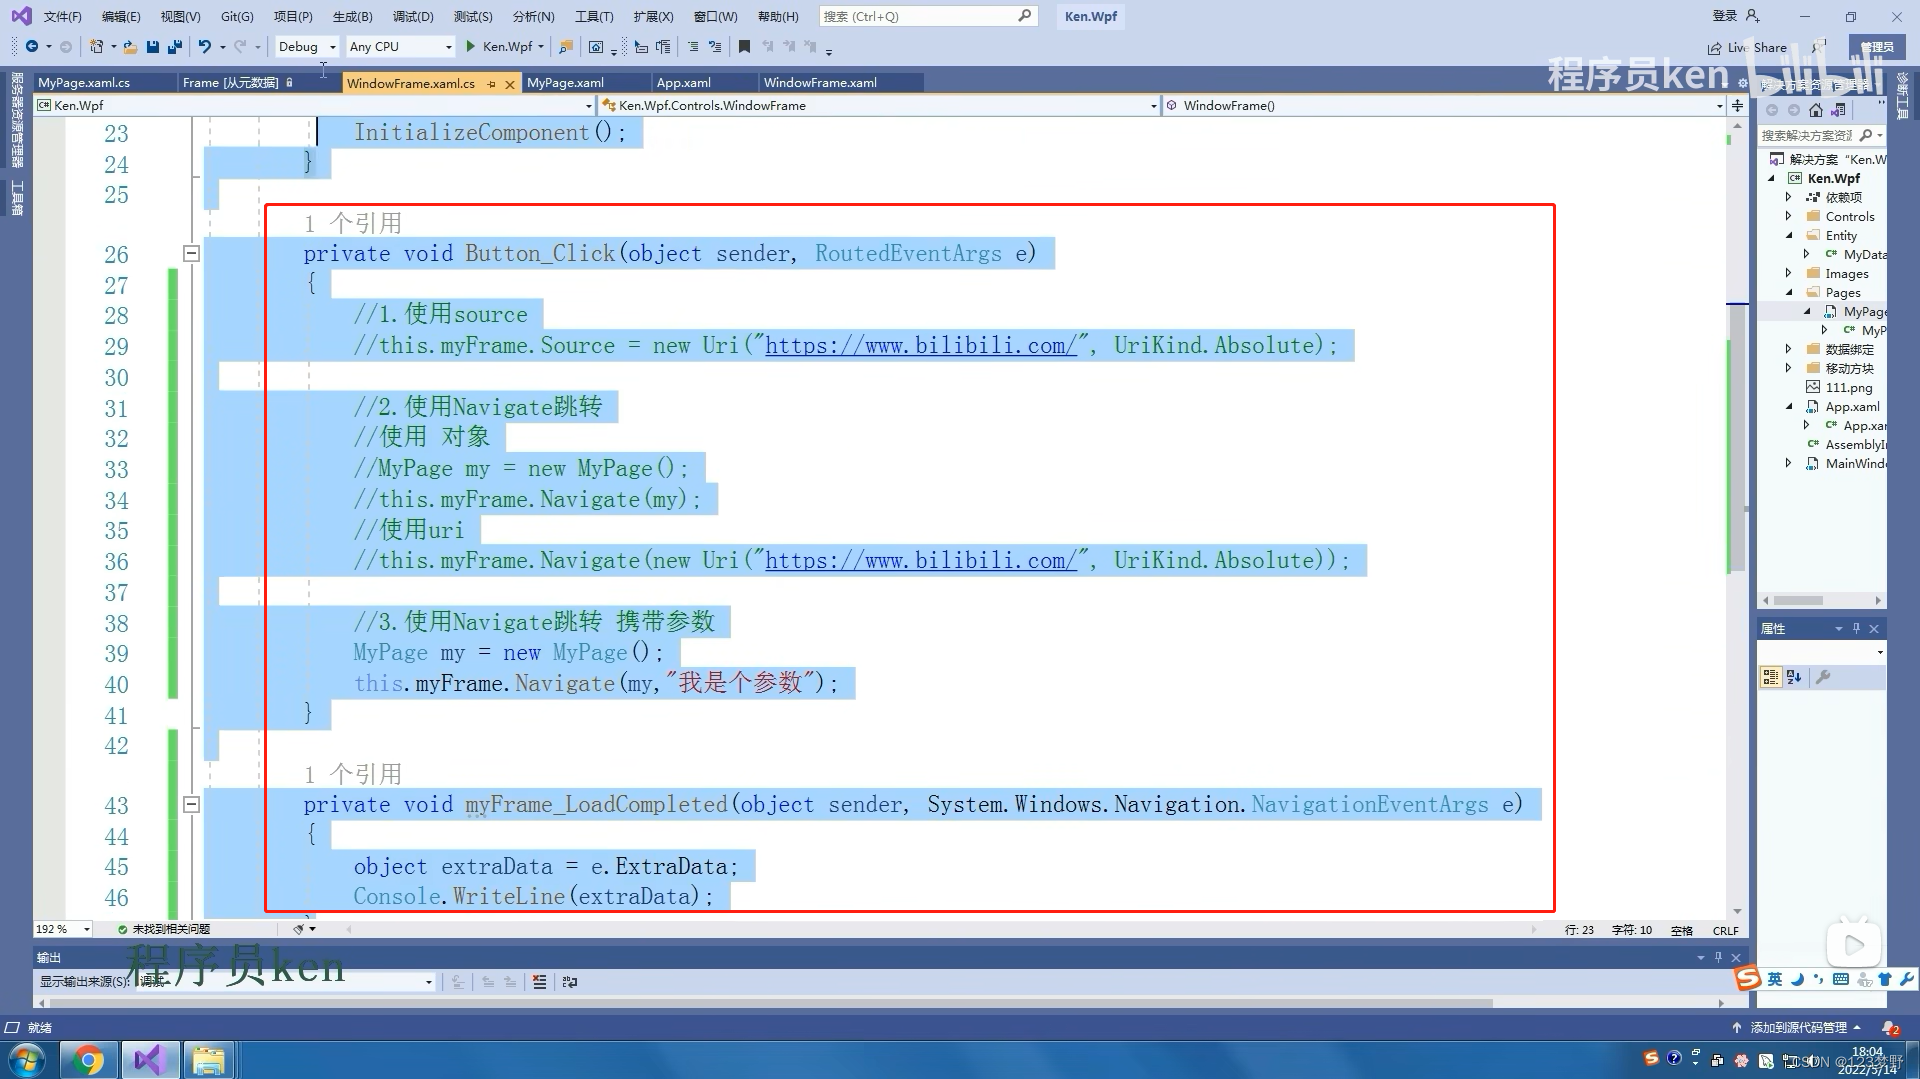Viewport: 1920px width, 1079px height.
Task: Click the comment out selected lines icon
Action: 693,46
